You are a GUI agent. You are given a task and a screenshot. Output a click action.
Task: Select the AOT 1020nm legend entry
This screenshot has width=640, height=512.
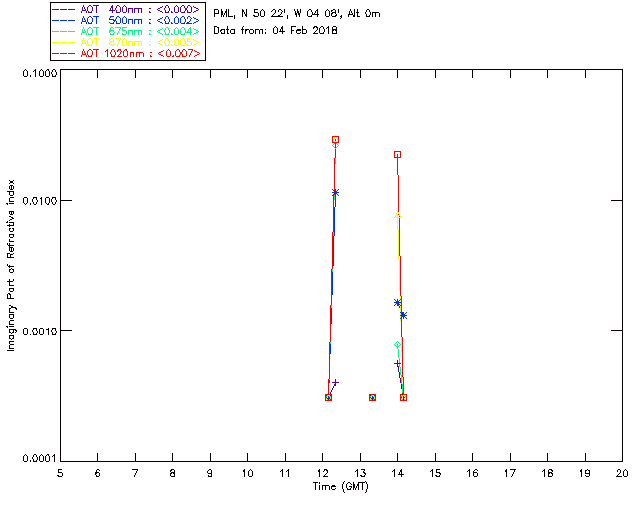[x=127, y=53]
